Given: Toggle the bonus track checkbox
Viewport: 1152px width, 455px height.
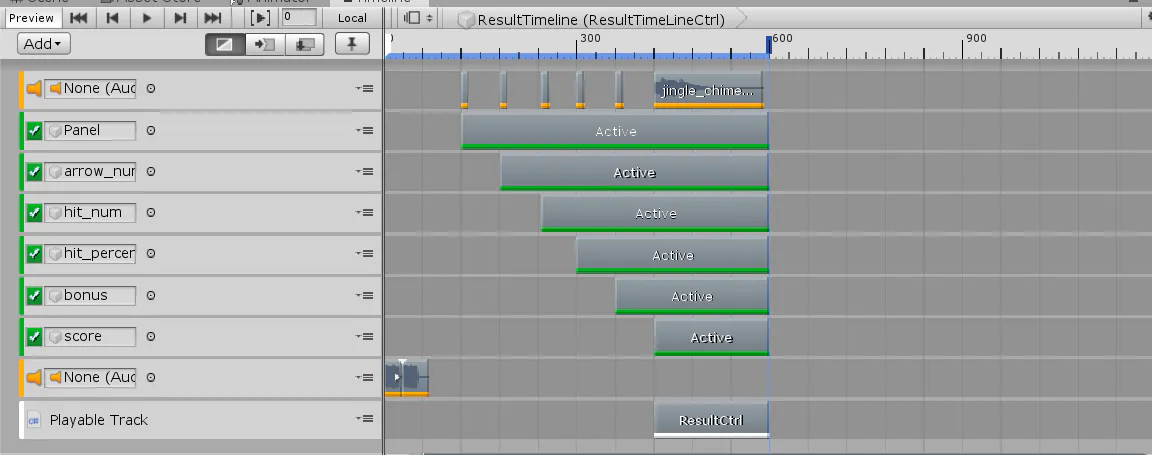Looking at the screenshot, I should coord(34,295).
